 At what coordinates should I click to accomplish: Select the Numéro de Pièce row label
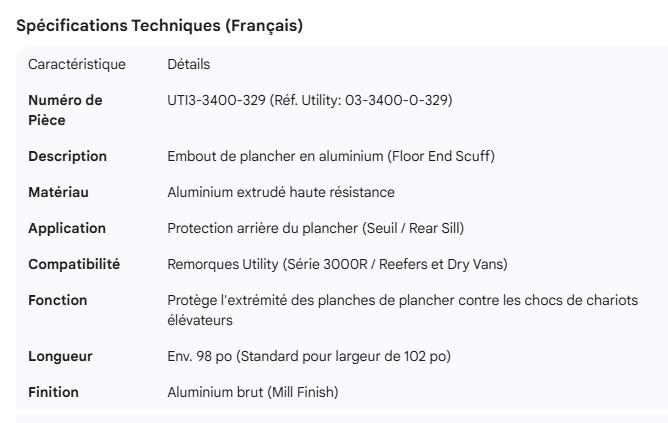pyautogui.click(x=65, y=110)
